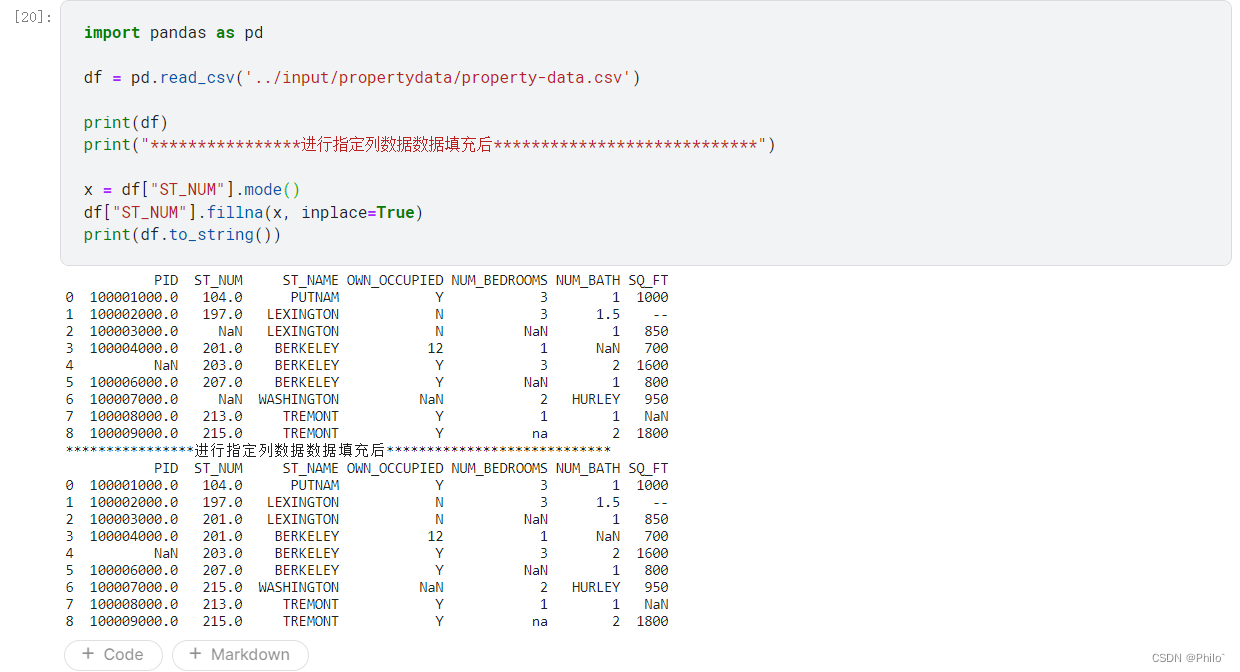Click the print(df) code line
This screenshot has height=672, width=1240.
click(x=126, y=123)
